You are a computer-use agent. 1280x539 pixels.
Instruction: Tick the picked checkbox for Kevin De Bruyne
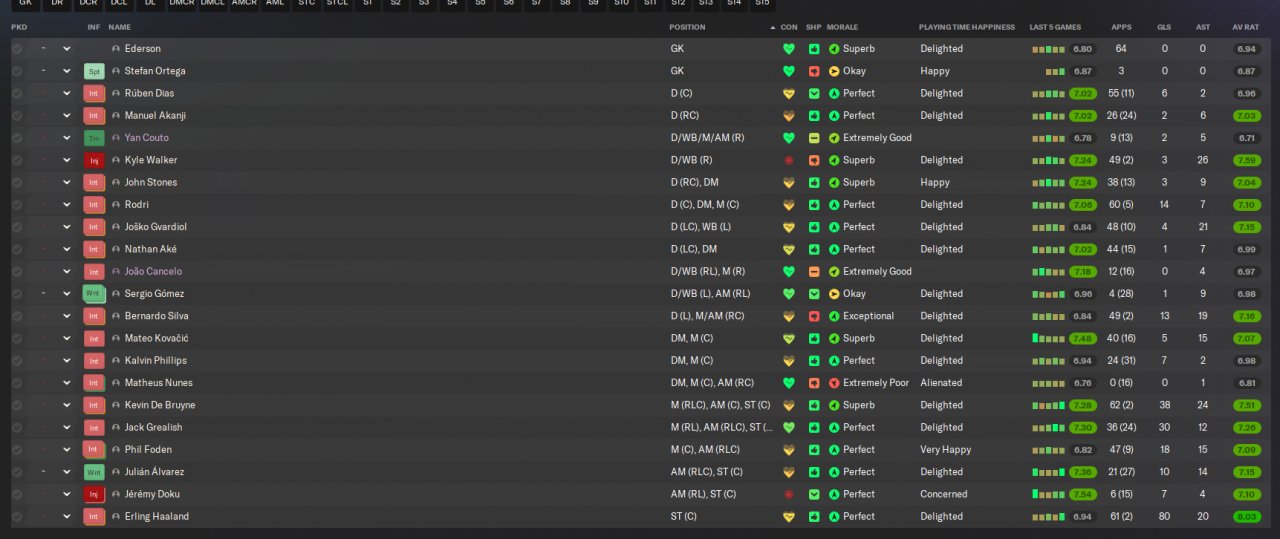click(x=17, y=405)
